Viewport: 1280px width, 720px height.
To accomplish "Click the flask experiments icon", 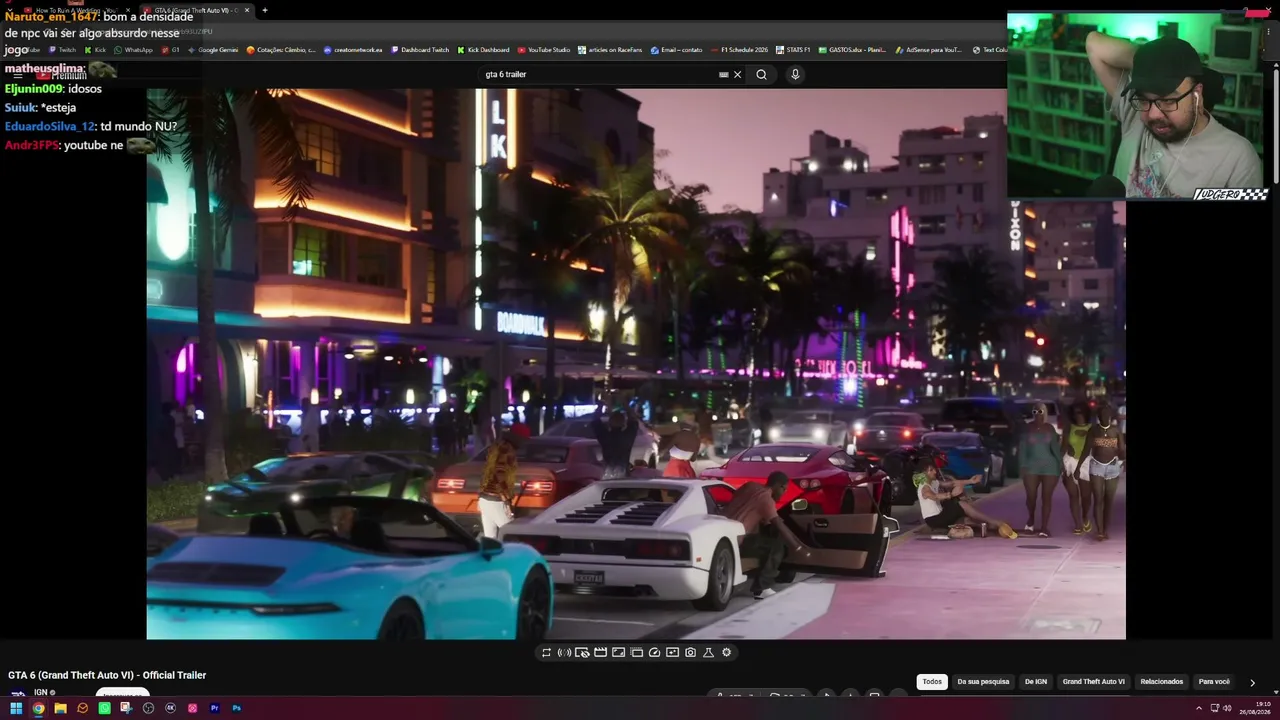I will [x=708, y=653].
